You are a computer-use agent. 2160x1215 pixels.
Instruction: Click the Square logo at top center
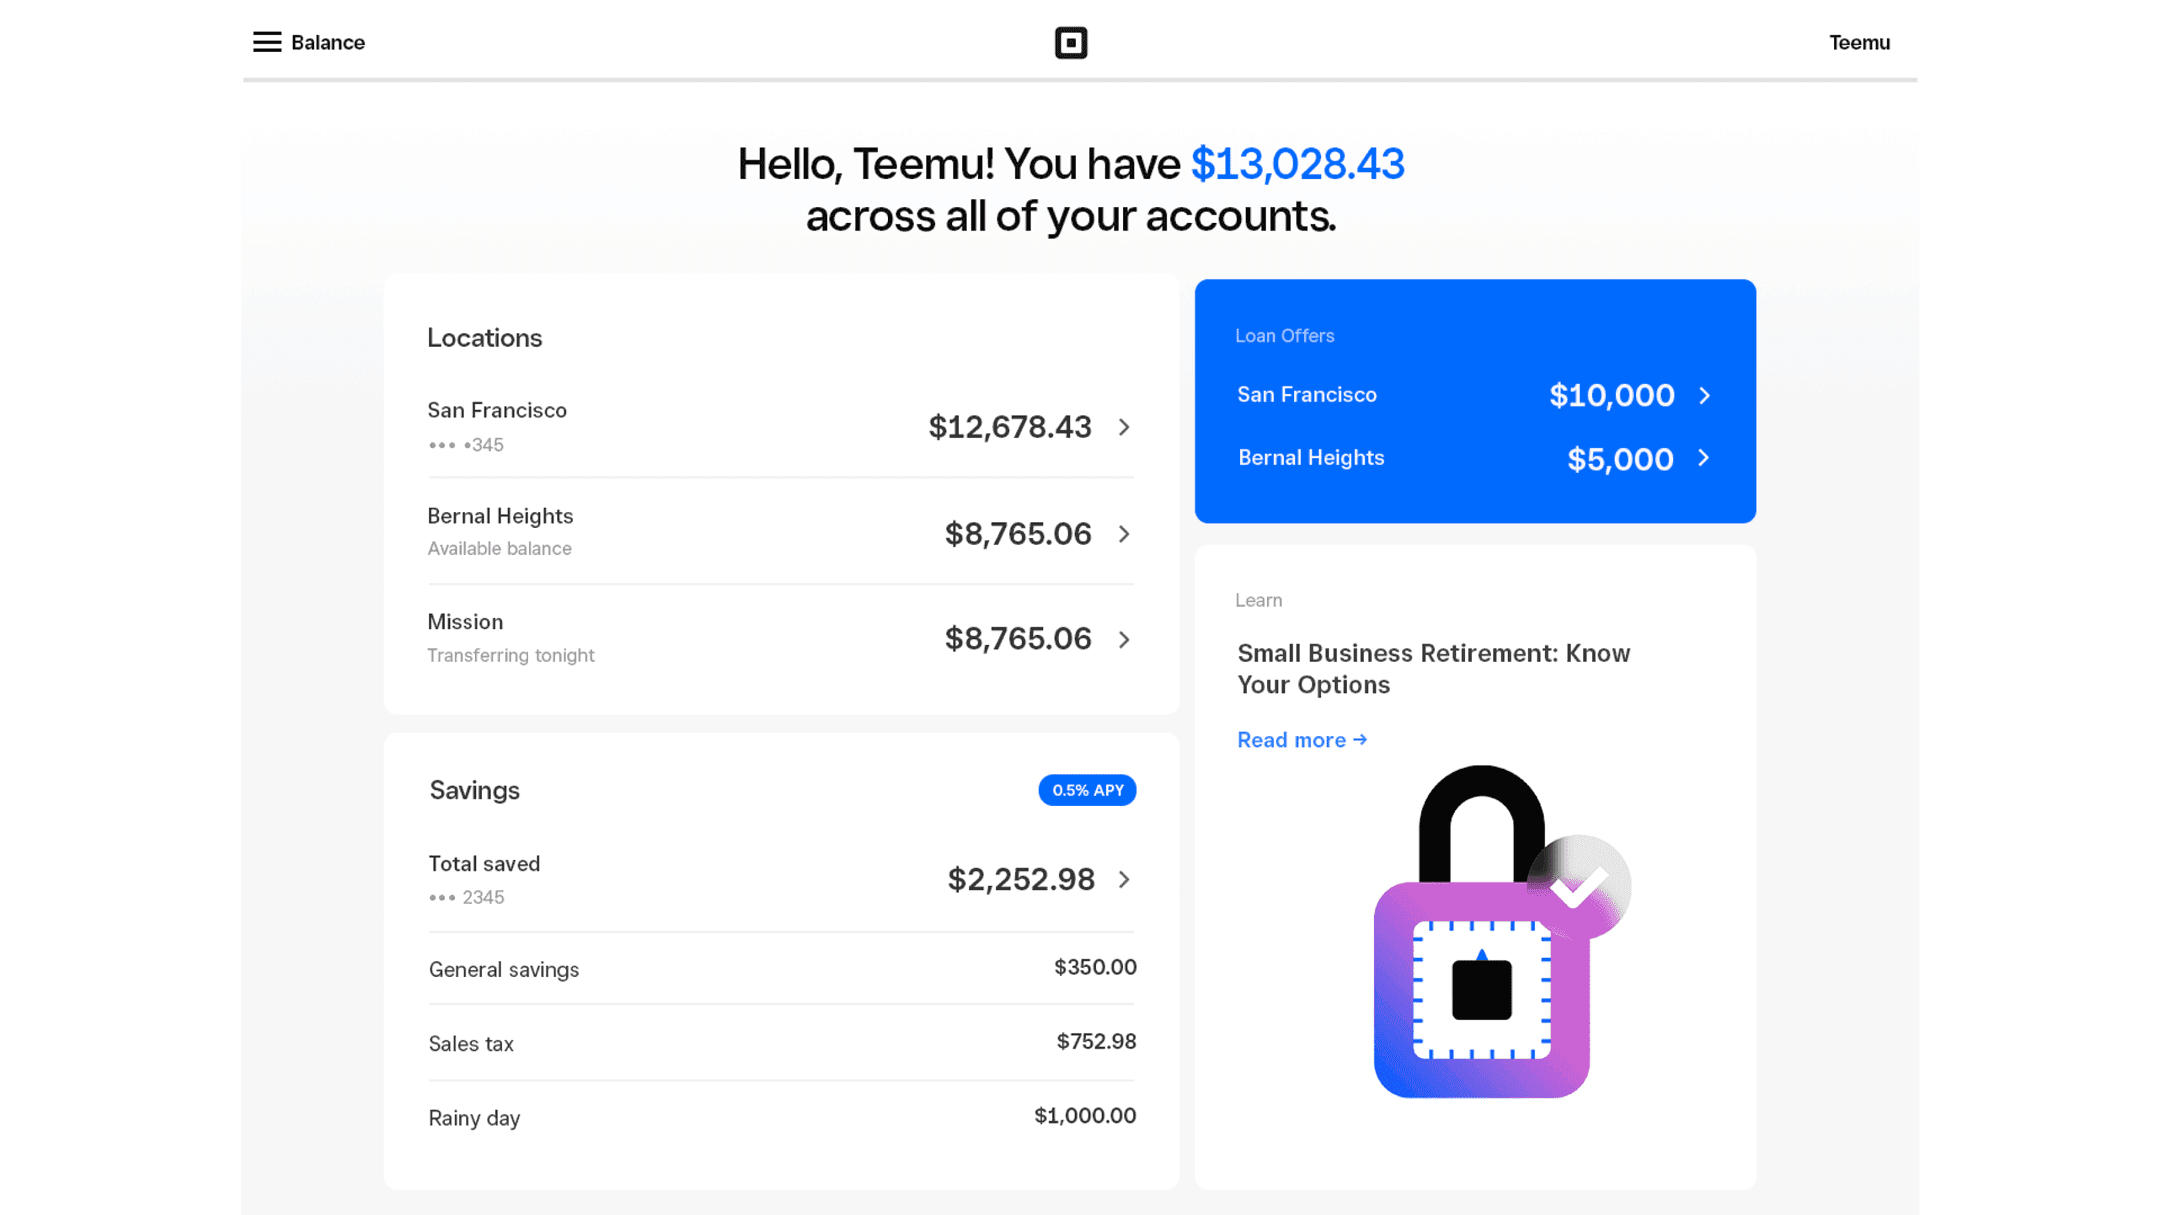point(1071,43)
